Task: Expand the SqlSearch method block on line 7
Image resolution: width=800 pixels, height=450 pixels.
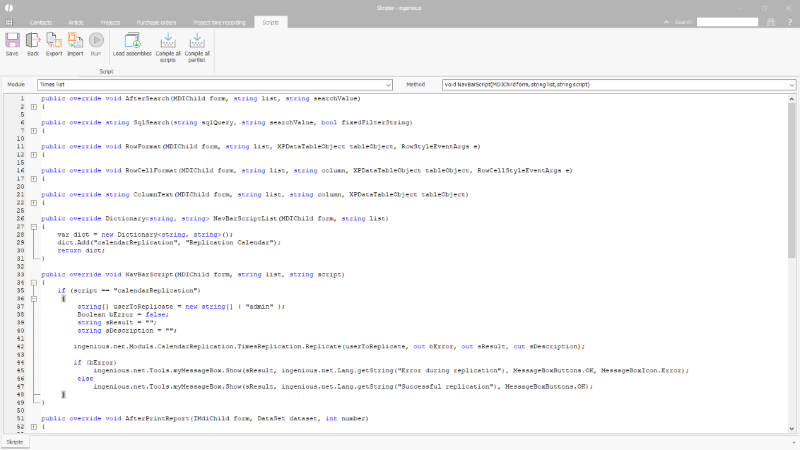Action: tap(34, 131)
